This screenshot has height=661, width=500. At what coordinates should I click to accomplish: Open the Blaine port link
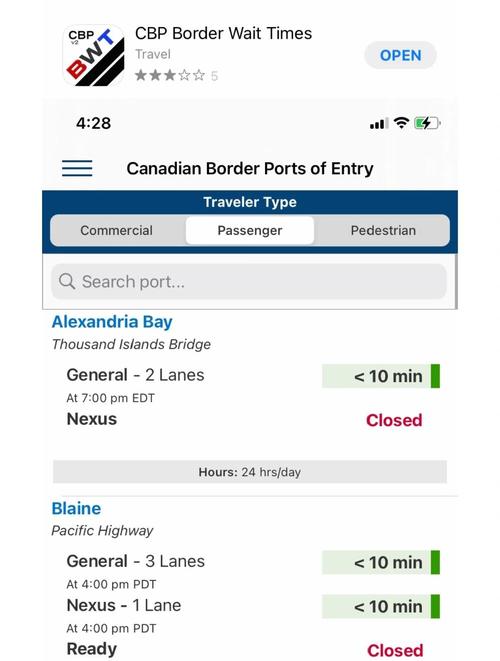(76, 508)
